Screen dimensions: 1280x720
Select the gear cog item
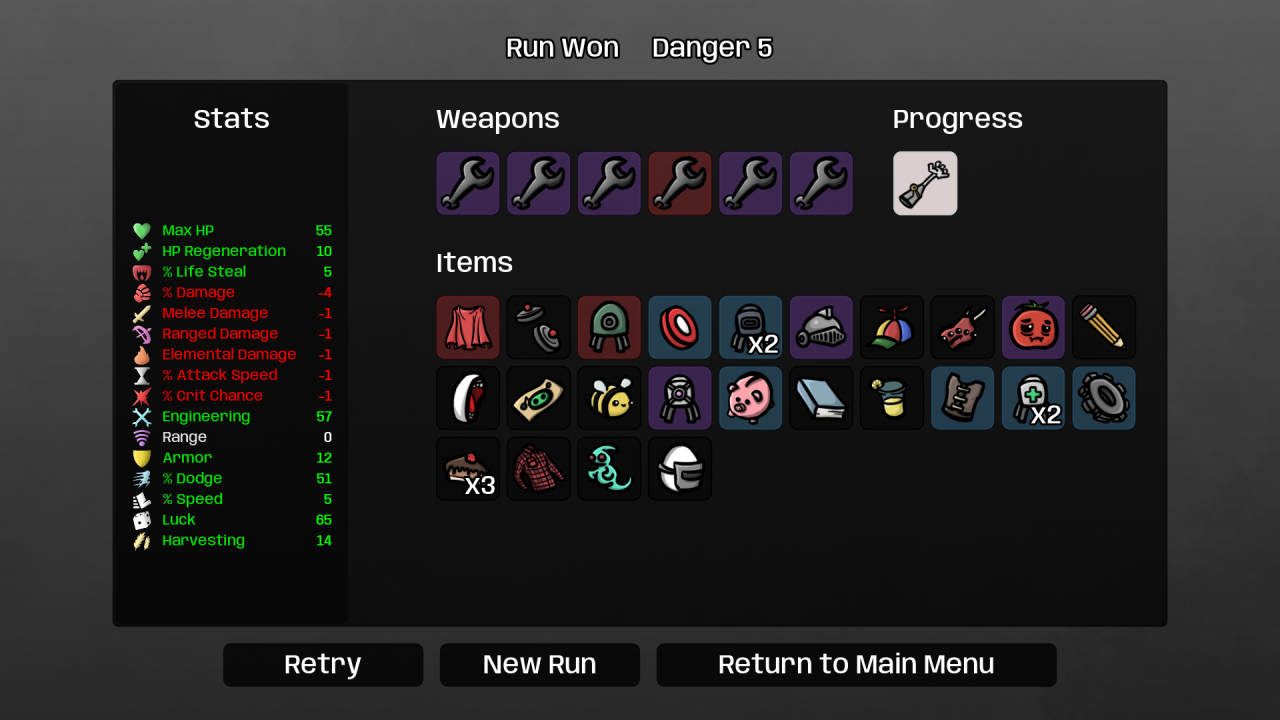(x=1104, y=398)
